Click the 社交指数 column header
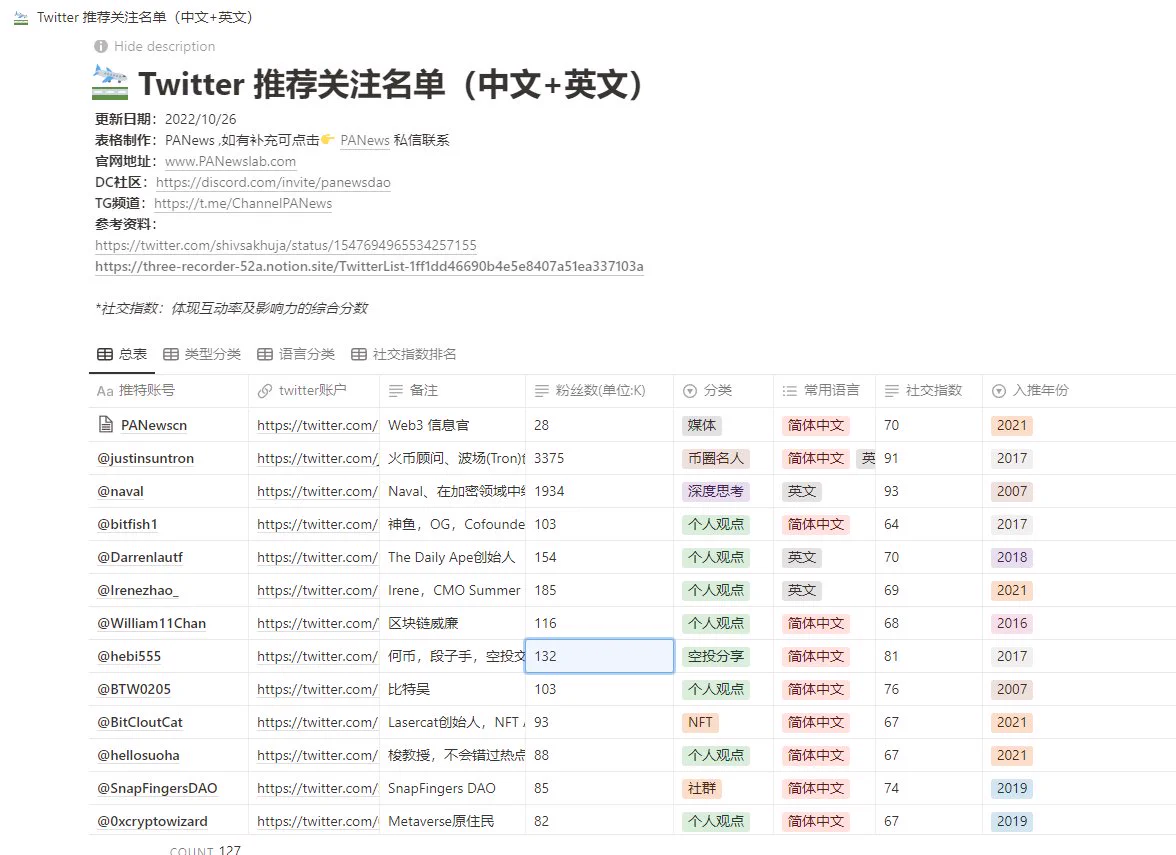The image size is (1176, 855). coord(928,391)
